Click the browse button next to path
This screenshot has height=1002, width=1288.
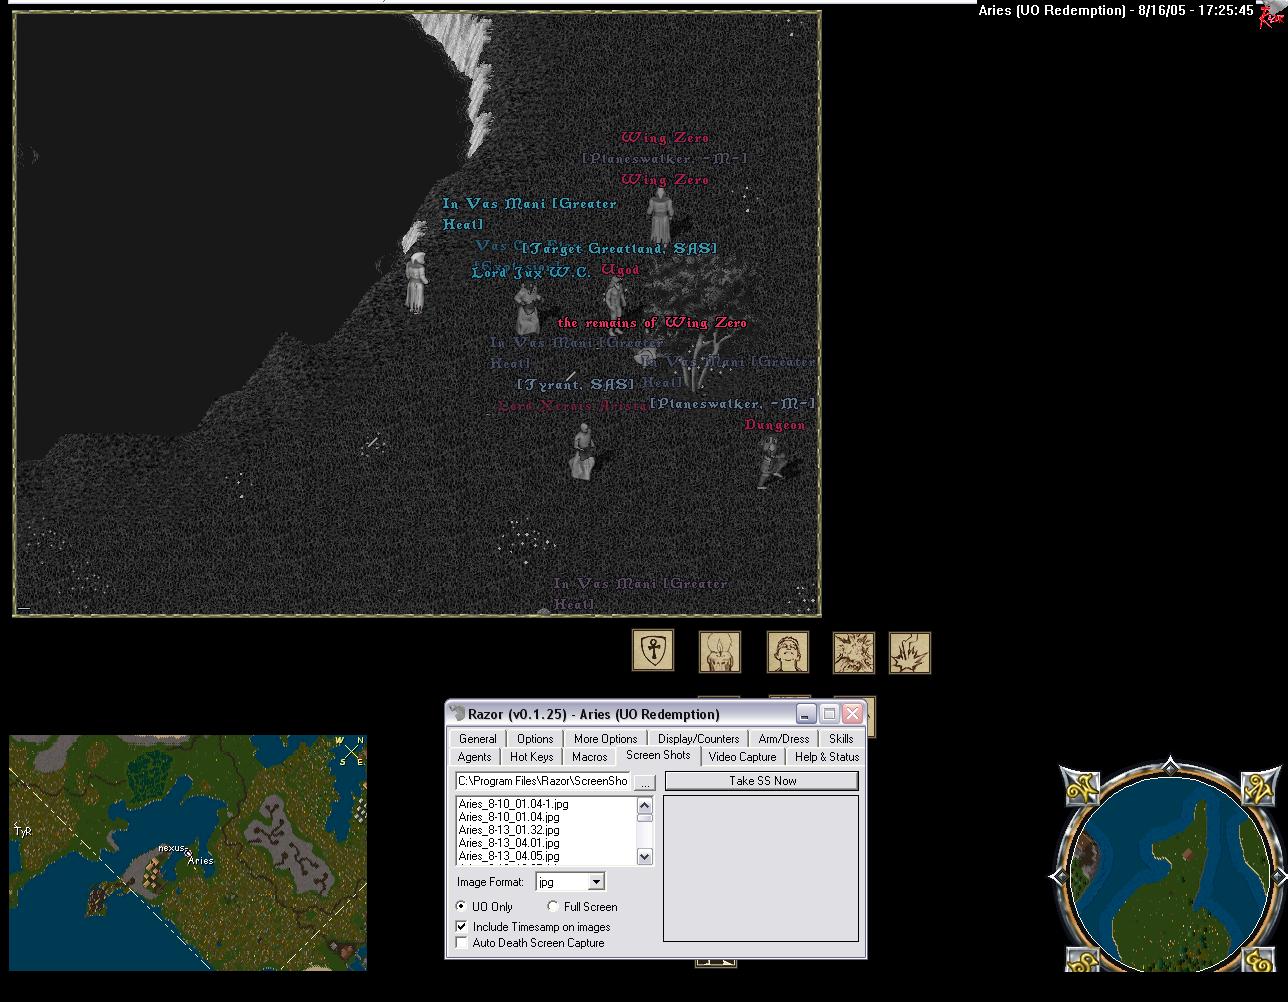(644, 782)
